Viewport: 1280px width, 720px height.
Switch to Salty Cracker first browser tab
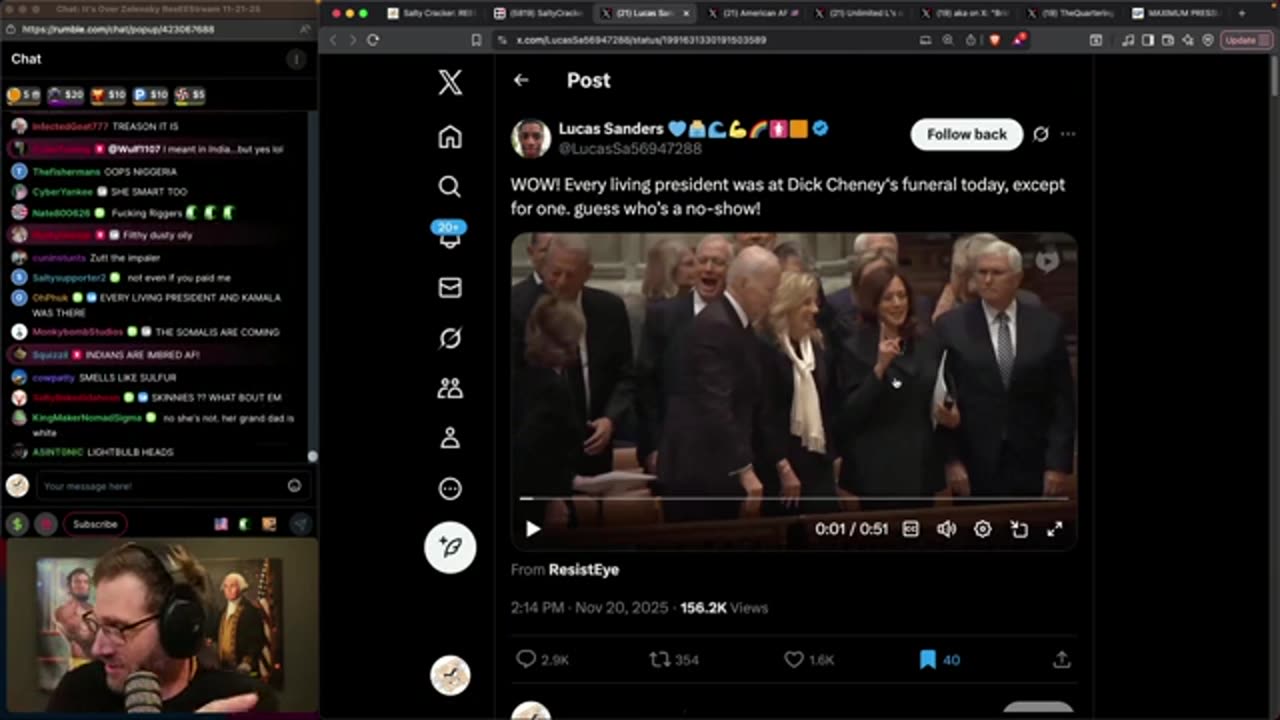[x=431, y=13]
